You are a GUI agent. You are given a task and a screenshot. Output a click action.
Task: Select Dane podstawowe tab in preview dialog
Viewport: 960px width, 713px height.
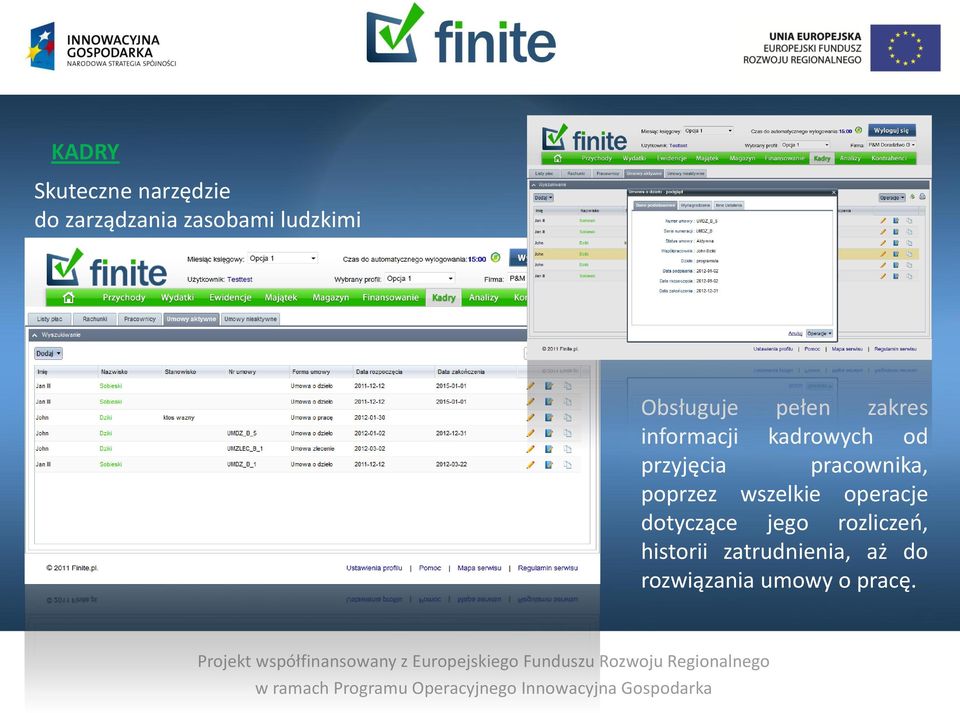[x=655, y=205]
